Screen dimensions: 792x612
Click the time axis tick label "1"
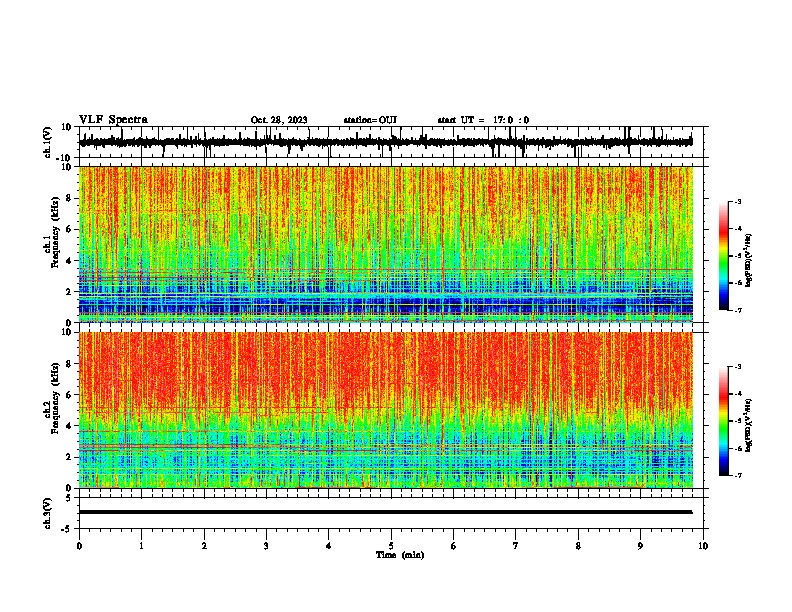(x=141, y=546)
